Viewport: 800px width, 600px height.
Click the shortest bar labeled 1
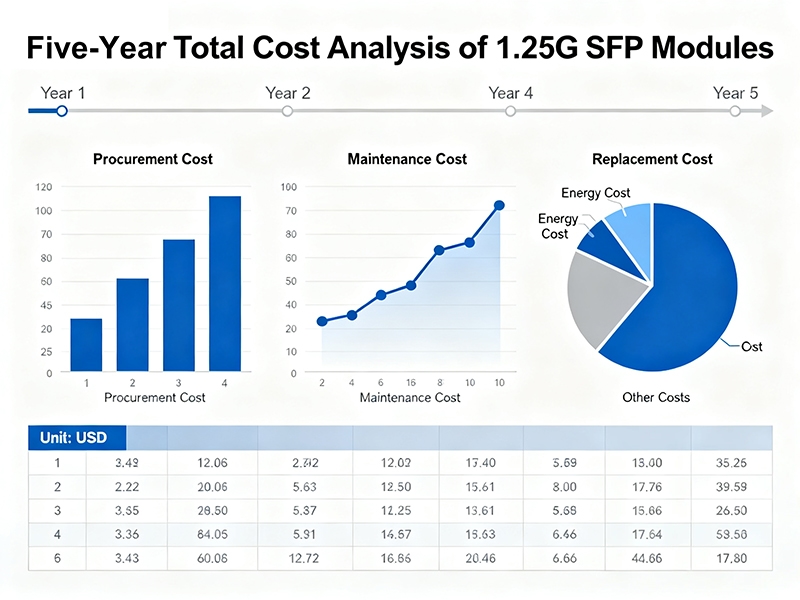86,345
